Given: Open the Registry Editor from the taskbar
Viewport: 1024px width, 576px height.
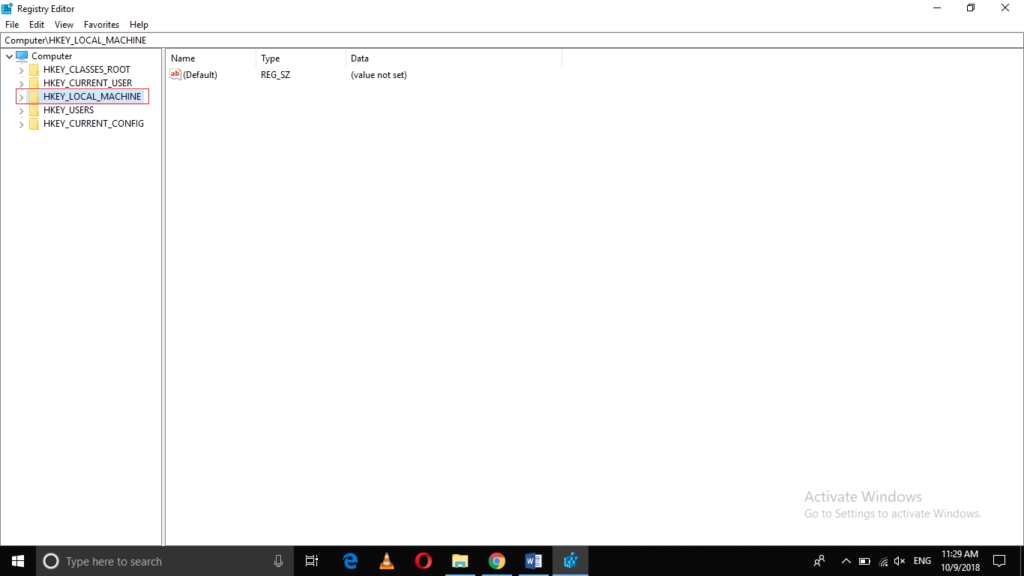Looking at the screenshot, I should coord(571,560).
